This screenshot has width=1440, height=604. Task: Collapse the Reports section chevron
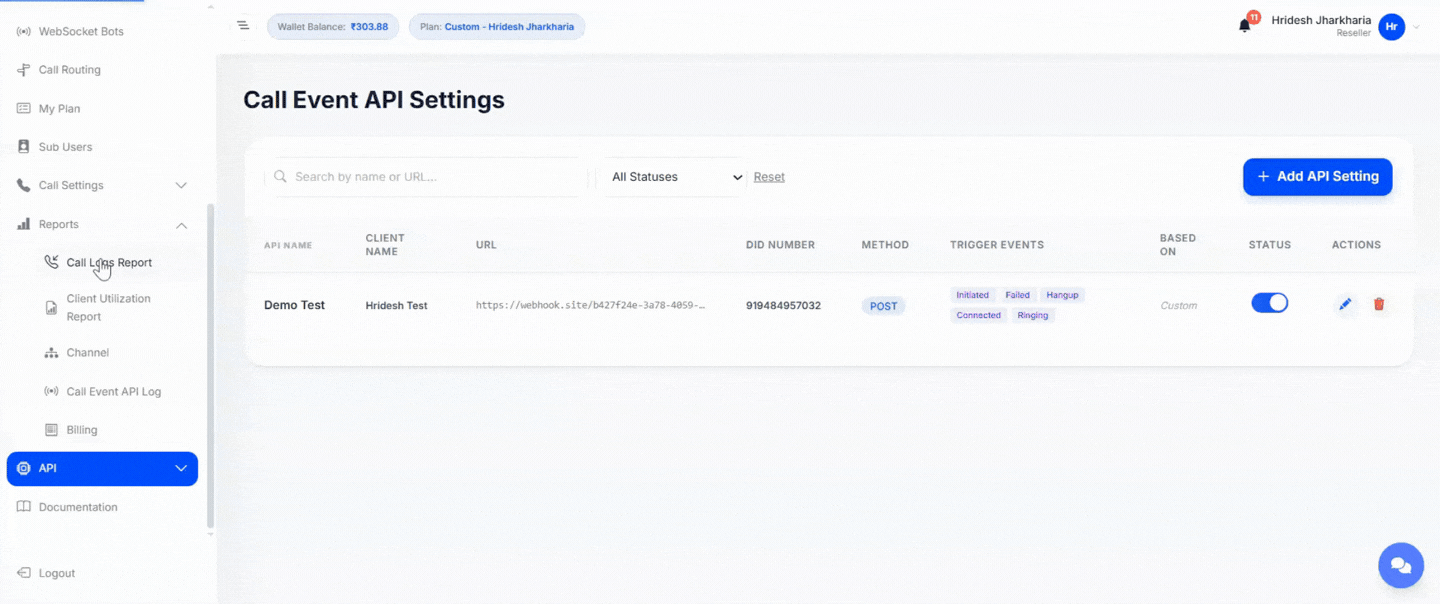(181, 225)
